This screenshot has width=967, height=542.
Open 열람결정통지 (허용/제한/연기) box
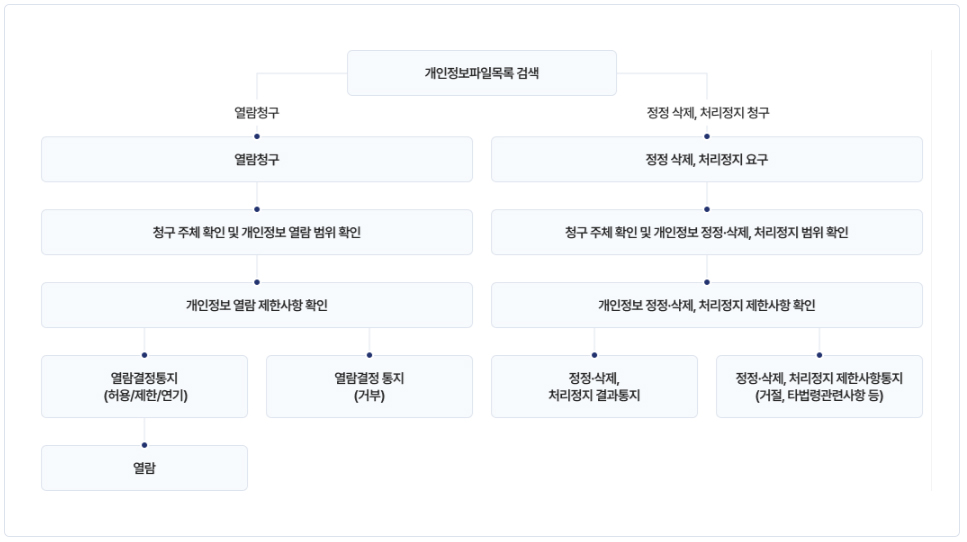coord(144,387)
